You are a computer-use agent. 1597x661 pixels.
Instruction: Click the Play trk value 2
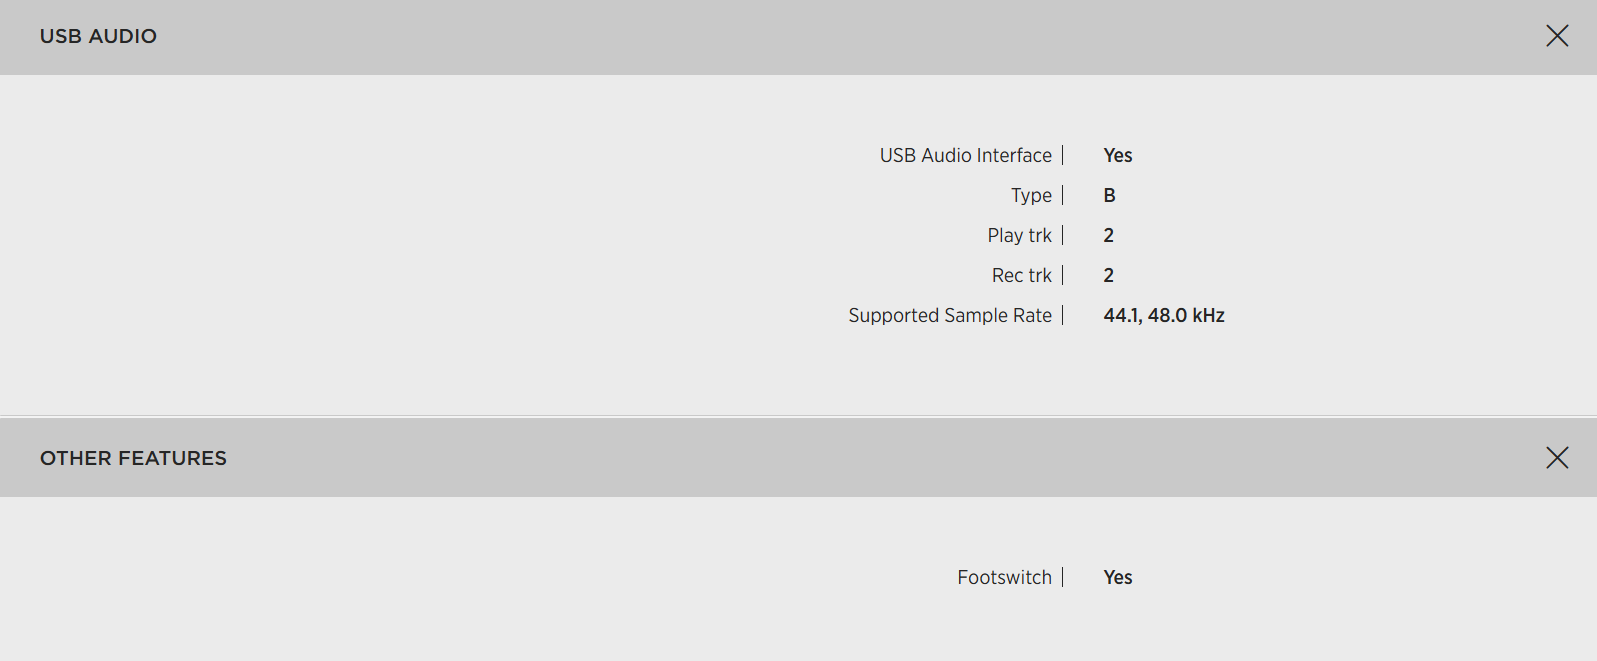tap(1108, 235)
